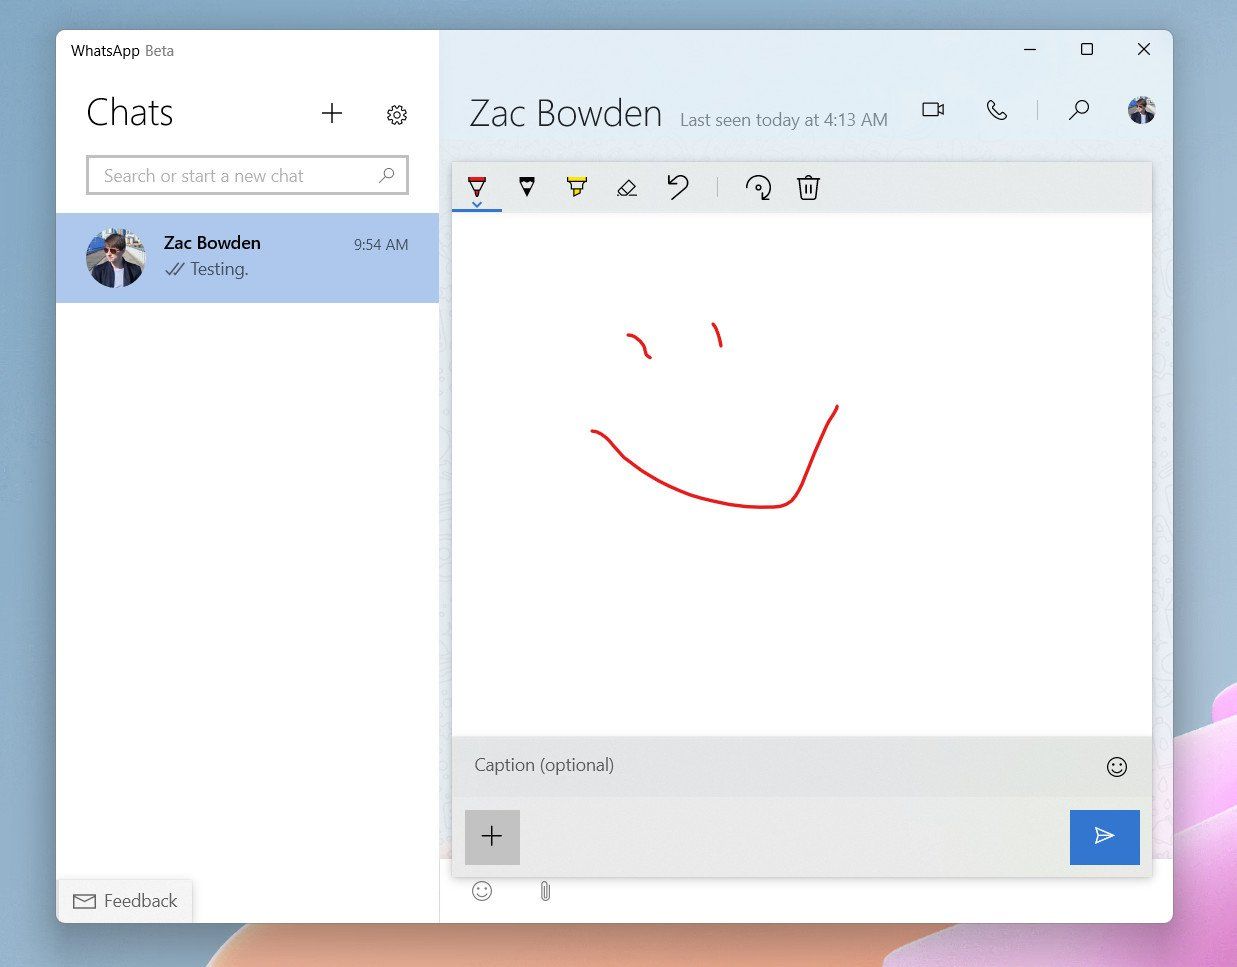Search within the conversation
This screenshot has width=1237, height=967.
pyautogui.click(x=1078, y=109)
